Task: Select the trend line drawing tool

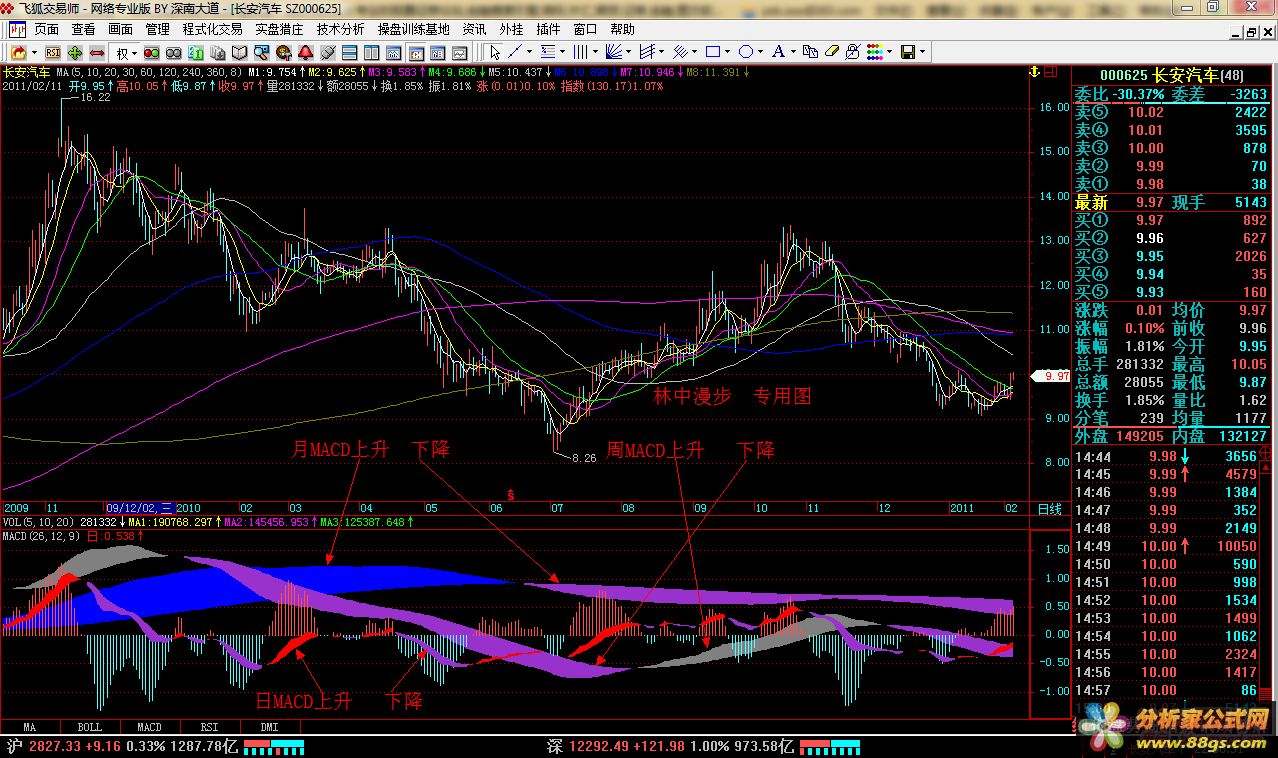Action: coord(515,52)
